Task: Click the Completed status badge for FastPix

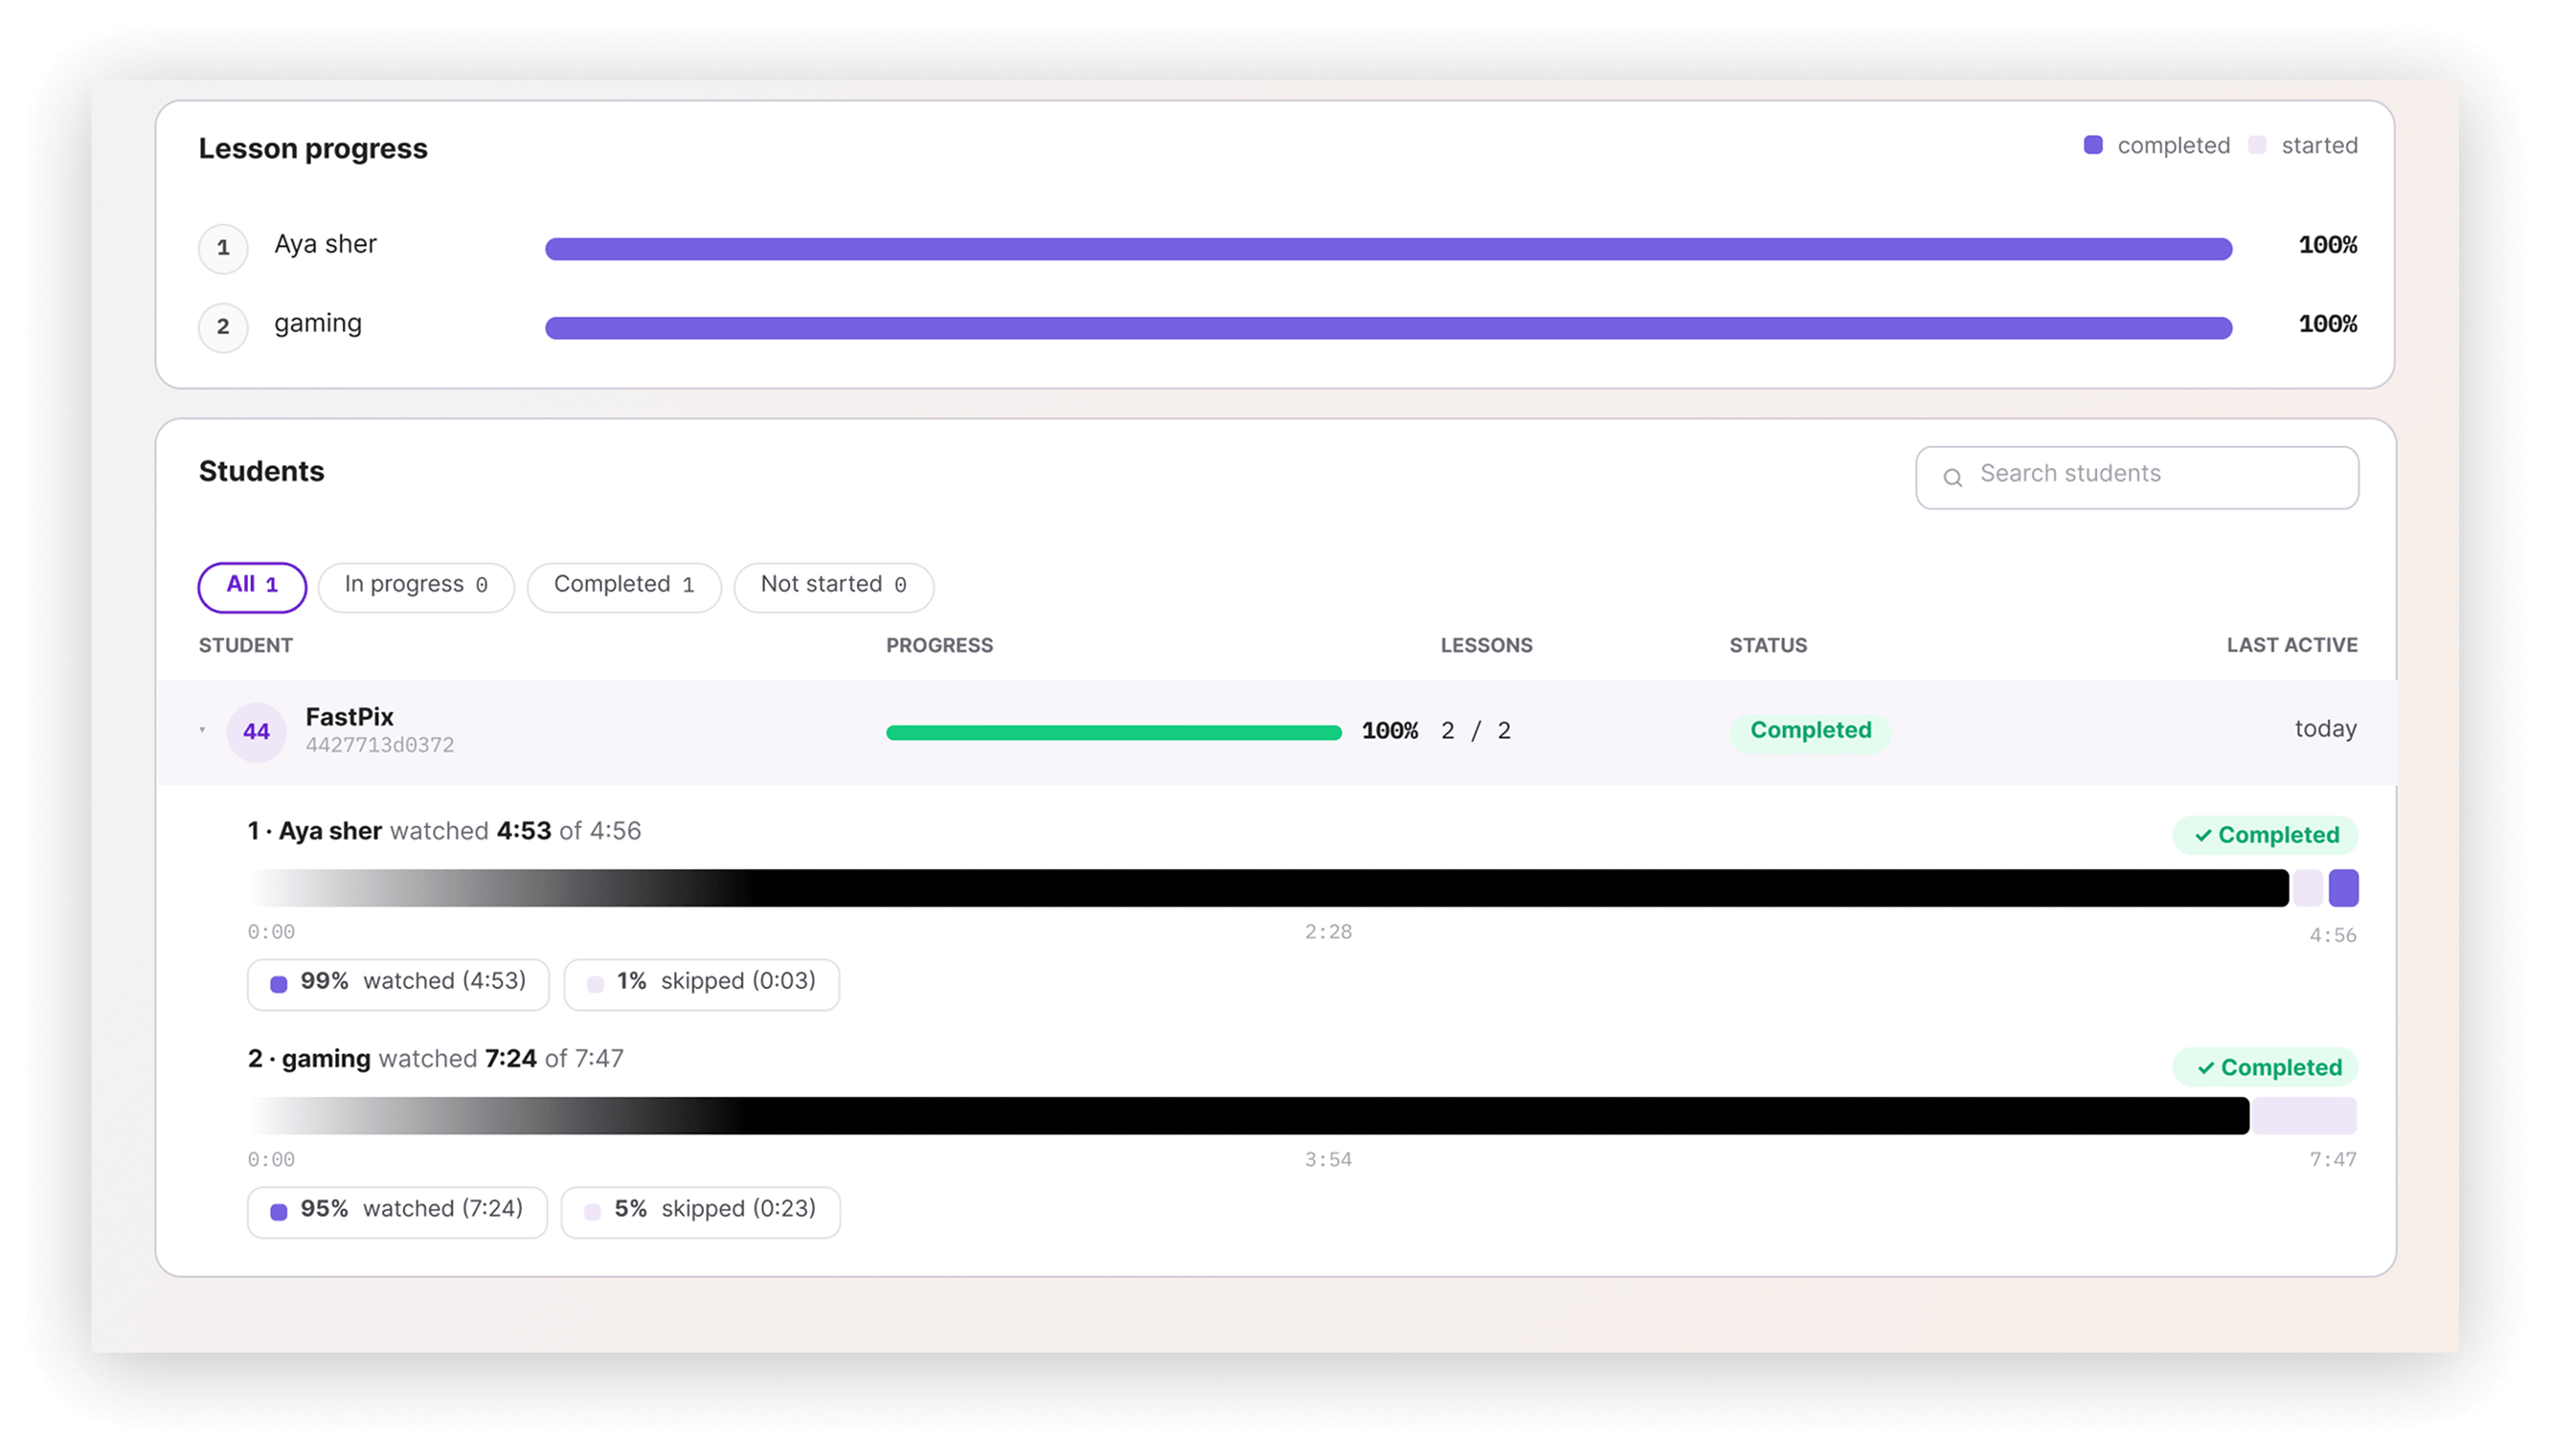Action: pyautogui.click(x=1810, y=731)
